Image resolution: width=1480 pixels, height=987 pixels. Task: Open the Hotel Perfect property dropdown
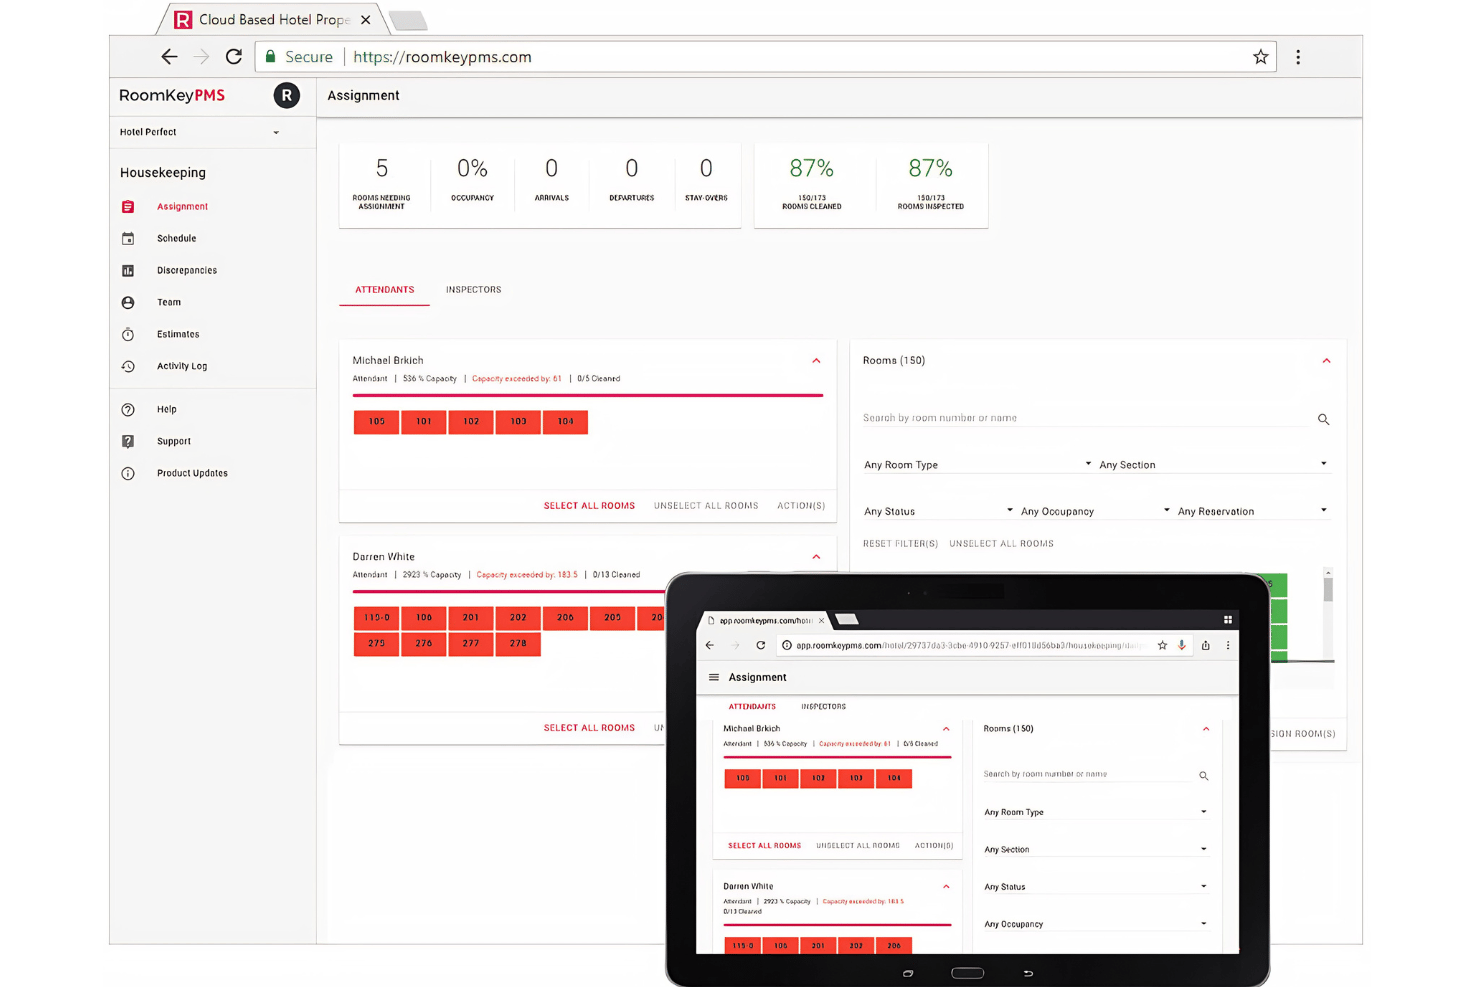click(200, 132)
